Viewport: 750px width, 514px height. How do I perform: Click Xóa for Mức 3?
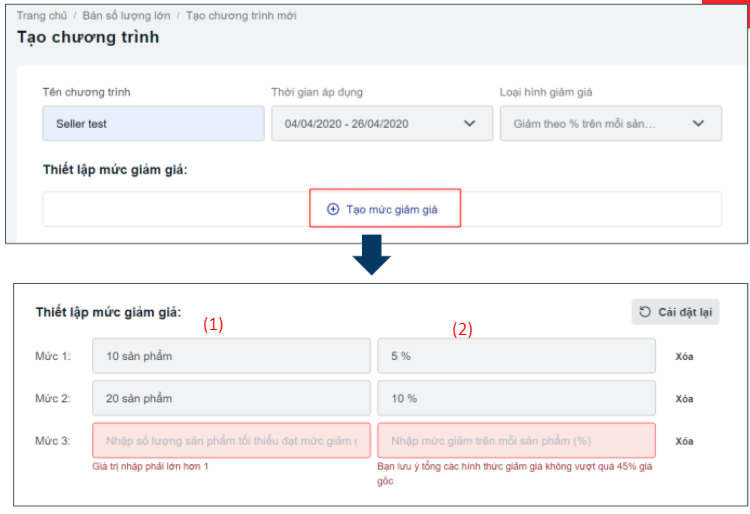click(684, 441)
